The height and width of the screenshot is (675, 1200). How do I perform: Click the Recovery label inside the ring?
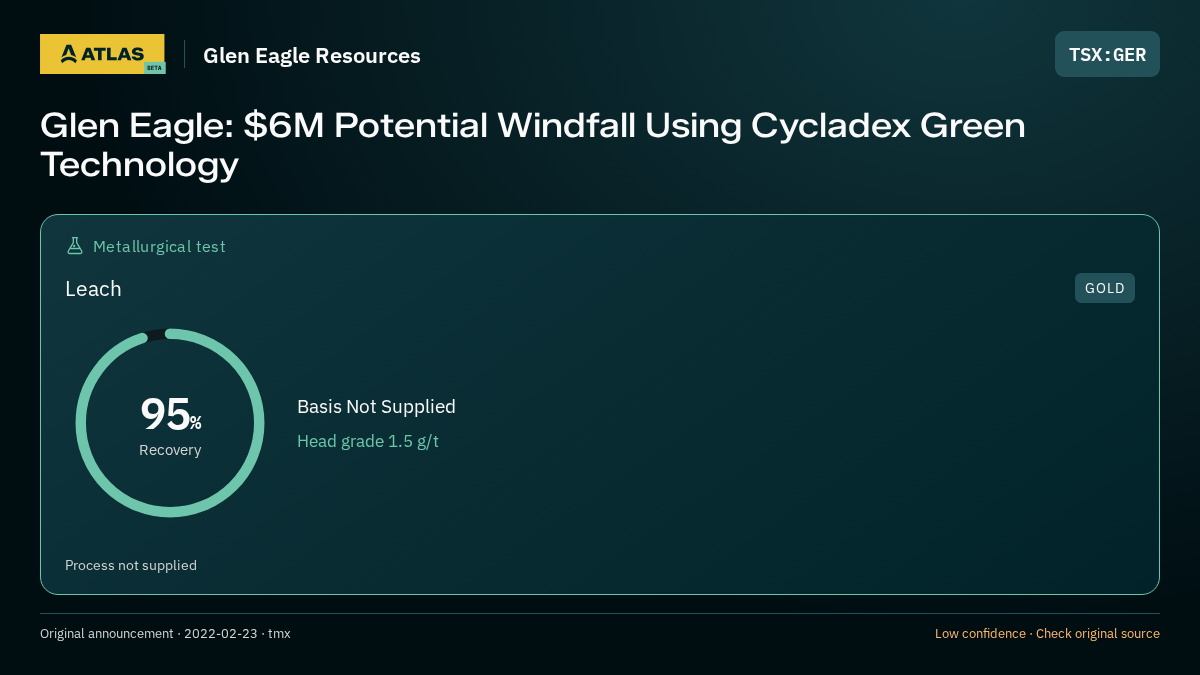(x=170, y=450)
